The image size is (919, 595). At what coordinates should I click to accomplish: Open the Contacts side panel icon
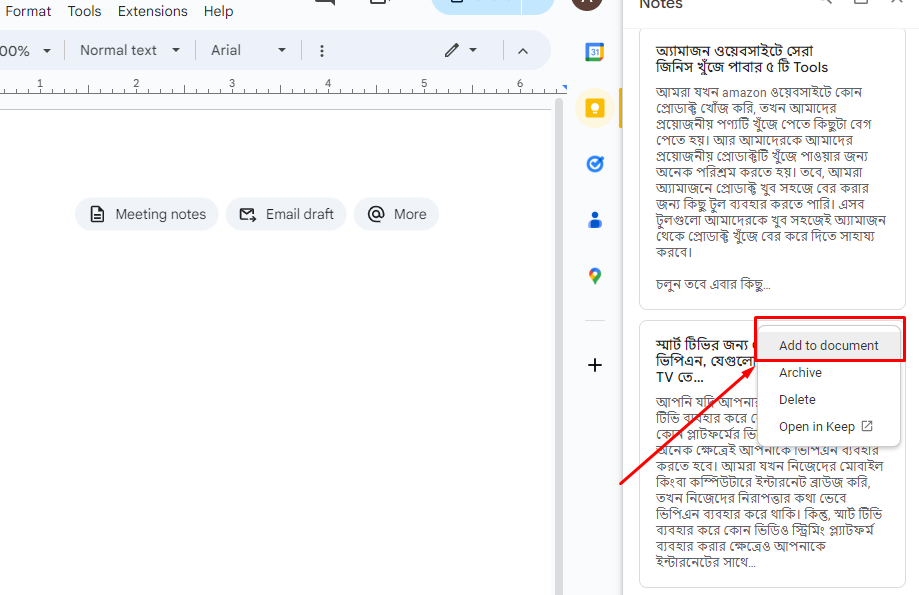(594, 220)
